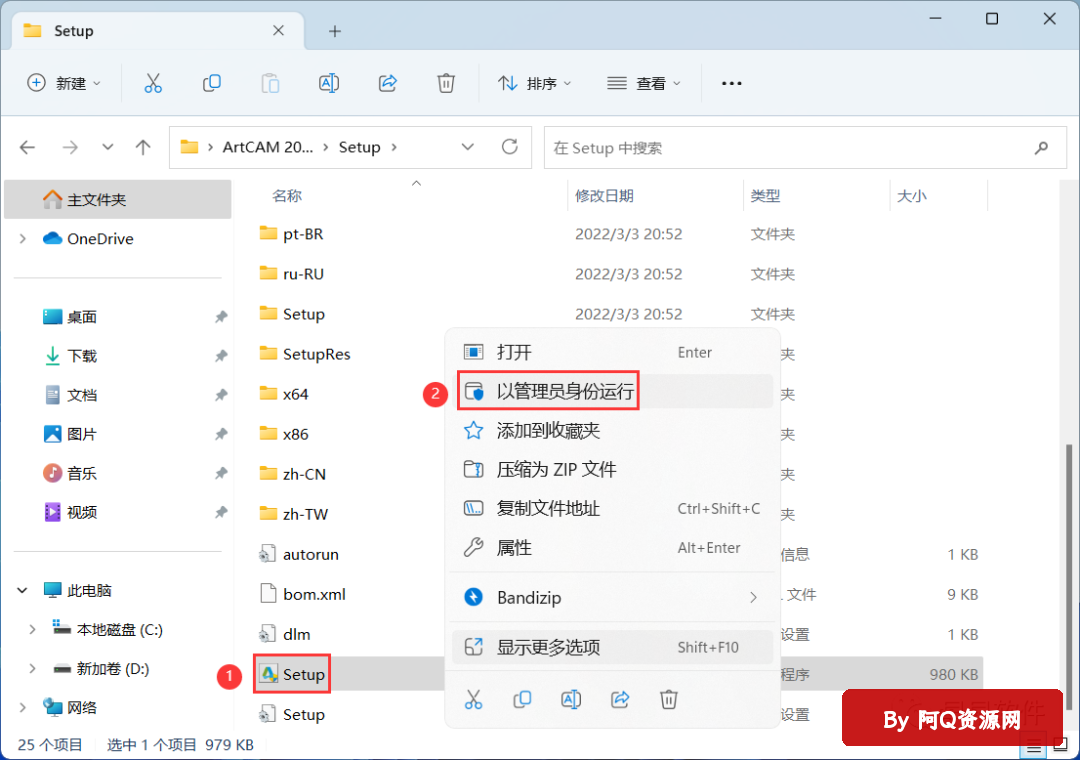Open the 新建 dropdown menu
The height and width of the screenshot is (760, 1080).
click(x=63, y=83)
